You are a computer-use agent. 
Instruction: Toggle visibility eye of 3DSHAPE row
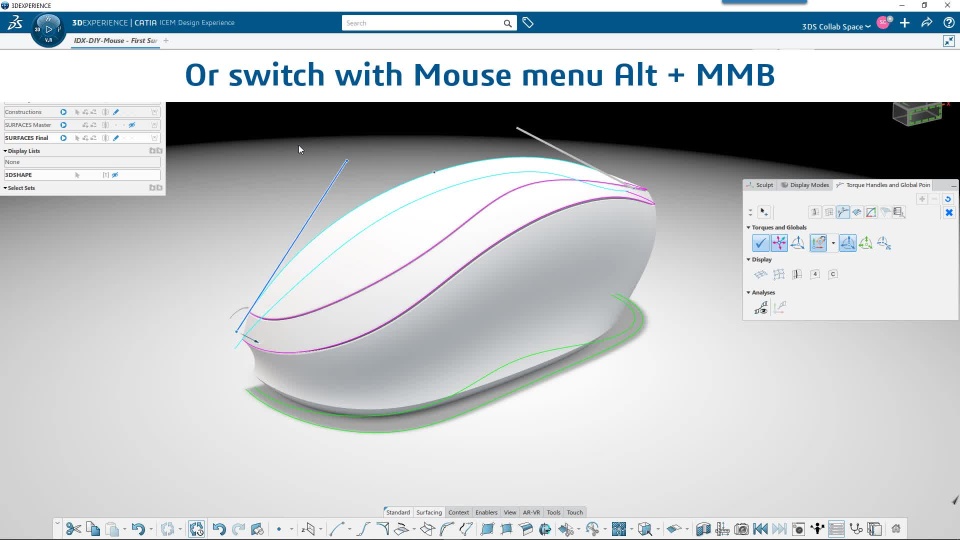(x=115, y=175)
